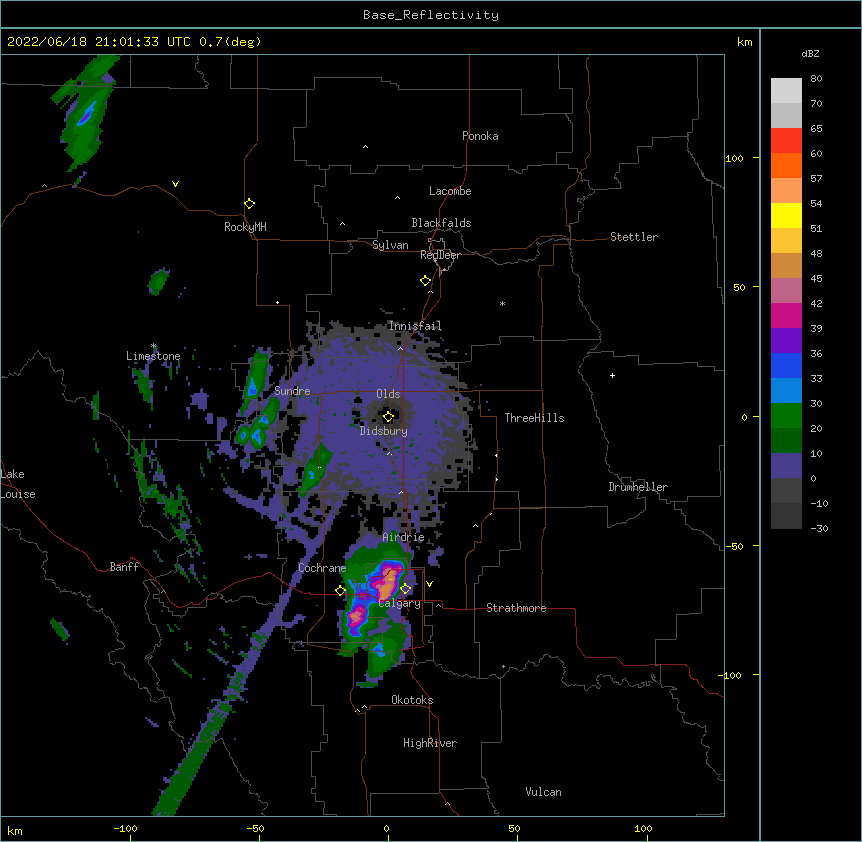This screenshot has width=862, height=842.
Task: Click the yellow diamond marker east of Calgary storm
Action: coord(405,589)
